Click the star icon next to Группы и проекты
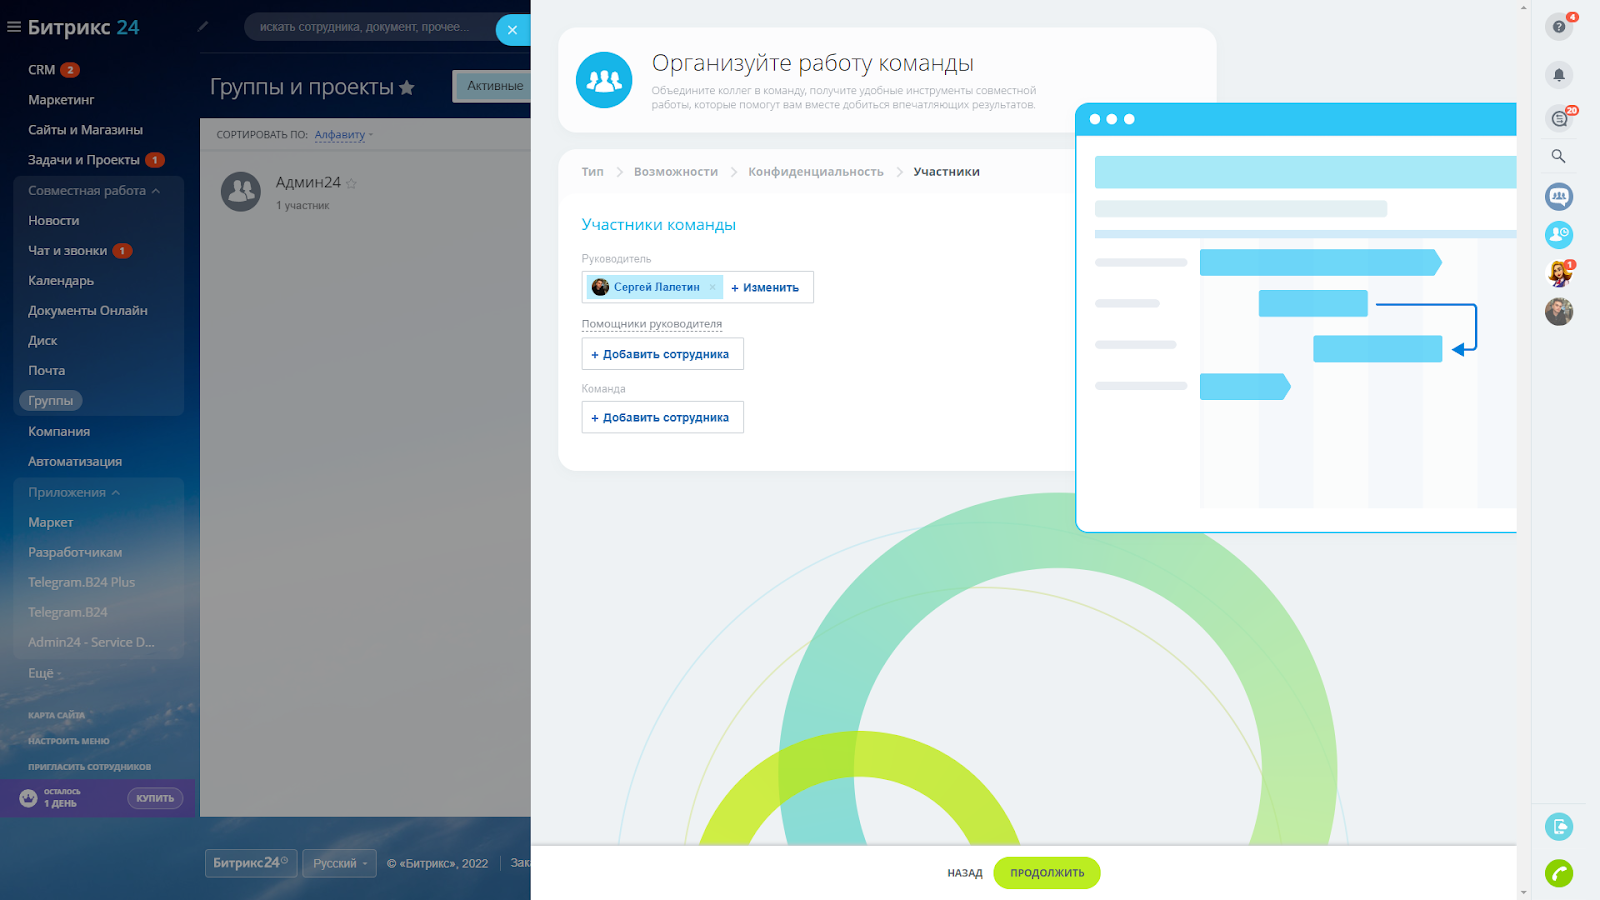The height and width of the screenshot is (900, 1600). (x=407, y=88)
